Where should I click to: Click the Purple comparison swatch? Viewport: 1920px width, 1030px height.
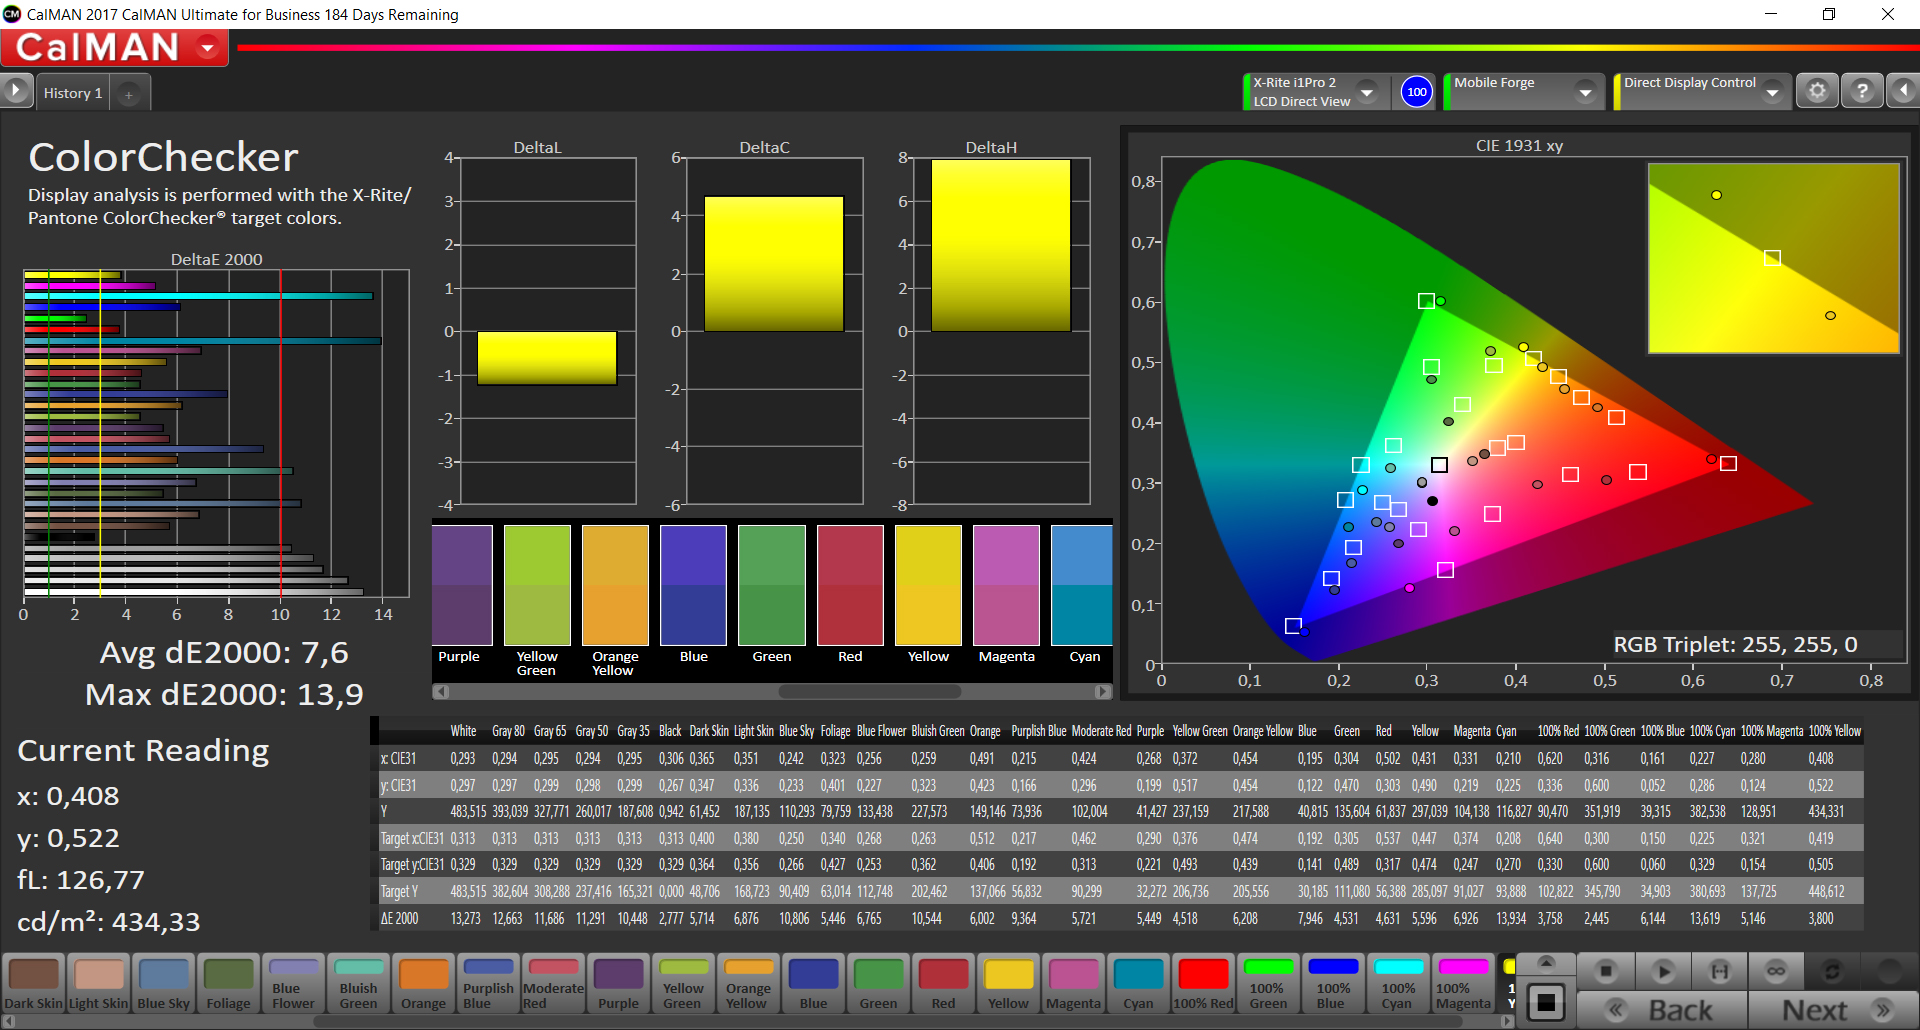click(x=462, y=585)
